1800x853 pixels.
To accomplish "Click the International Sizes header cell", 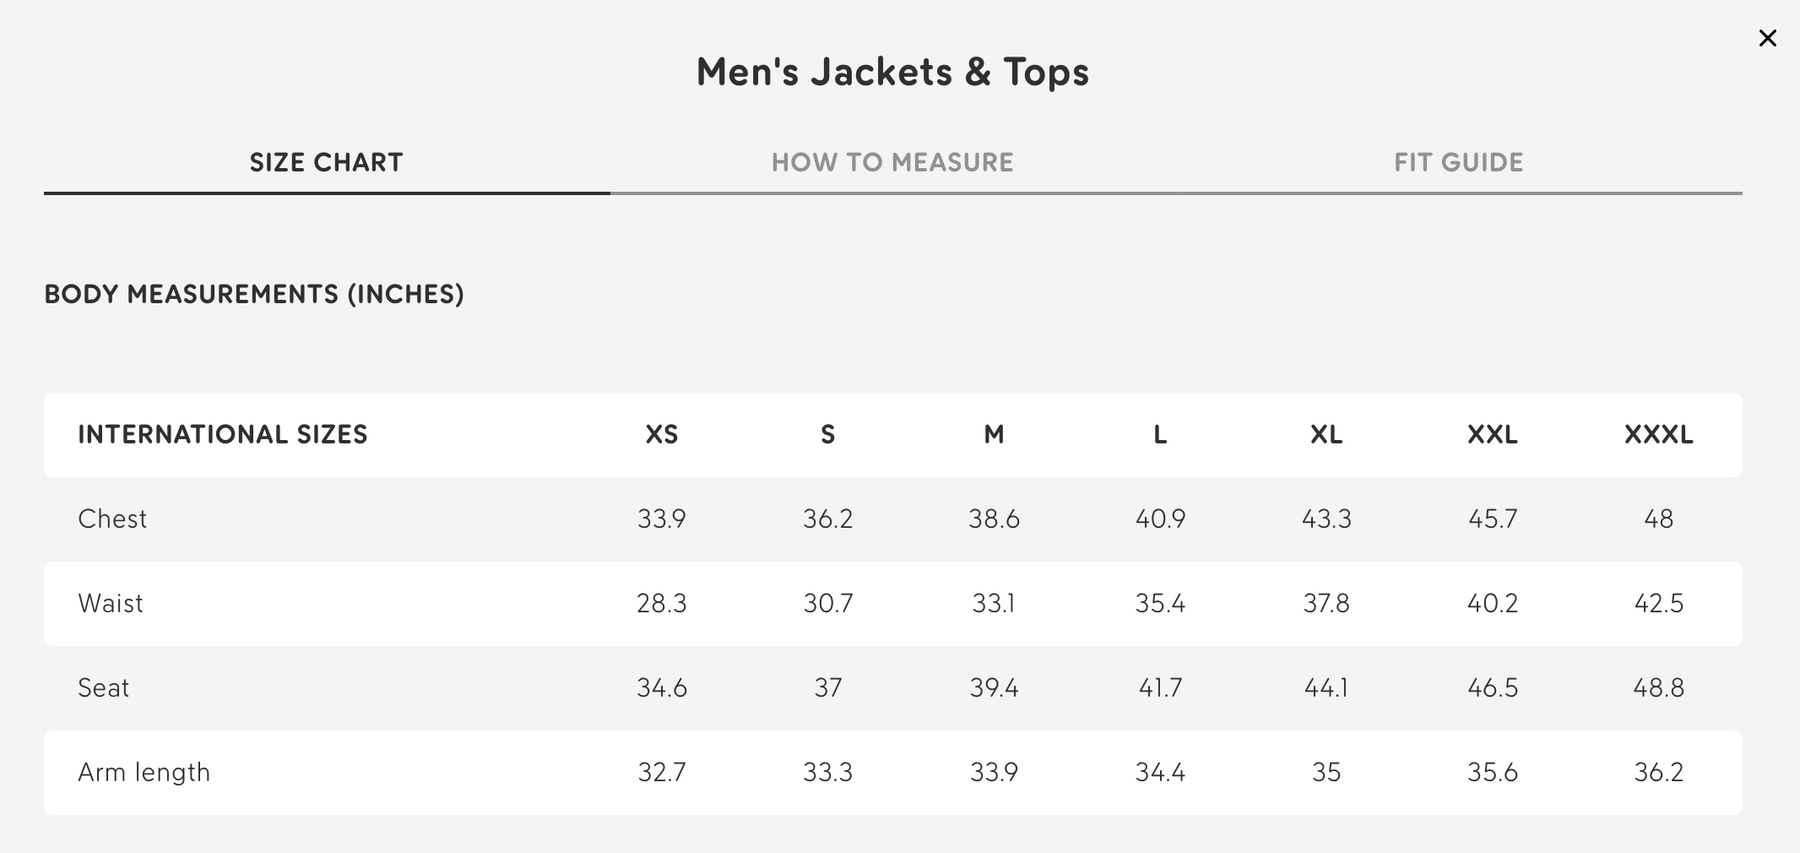I will [223, 435].
